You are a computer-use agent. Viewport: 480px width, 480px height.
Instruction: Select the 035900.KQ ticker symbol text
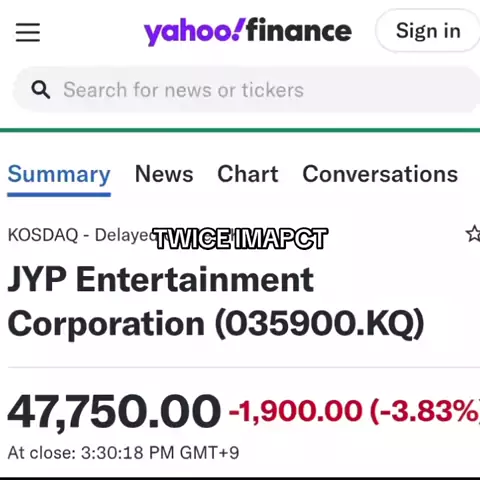coord(319,324)
